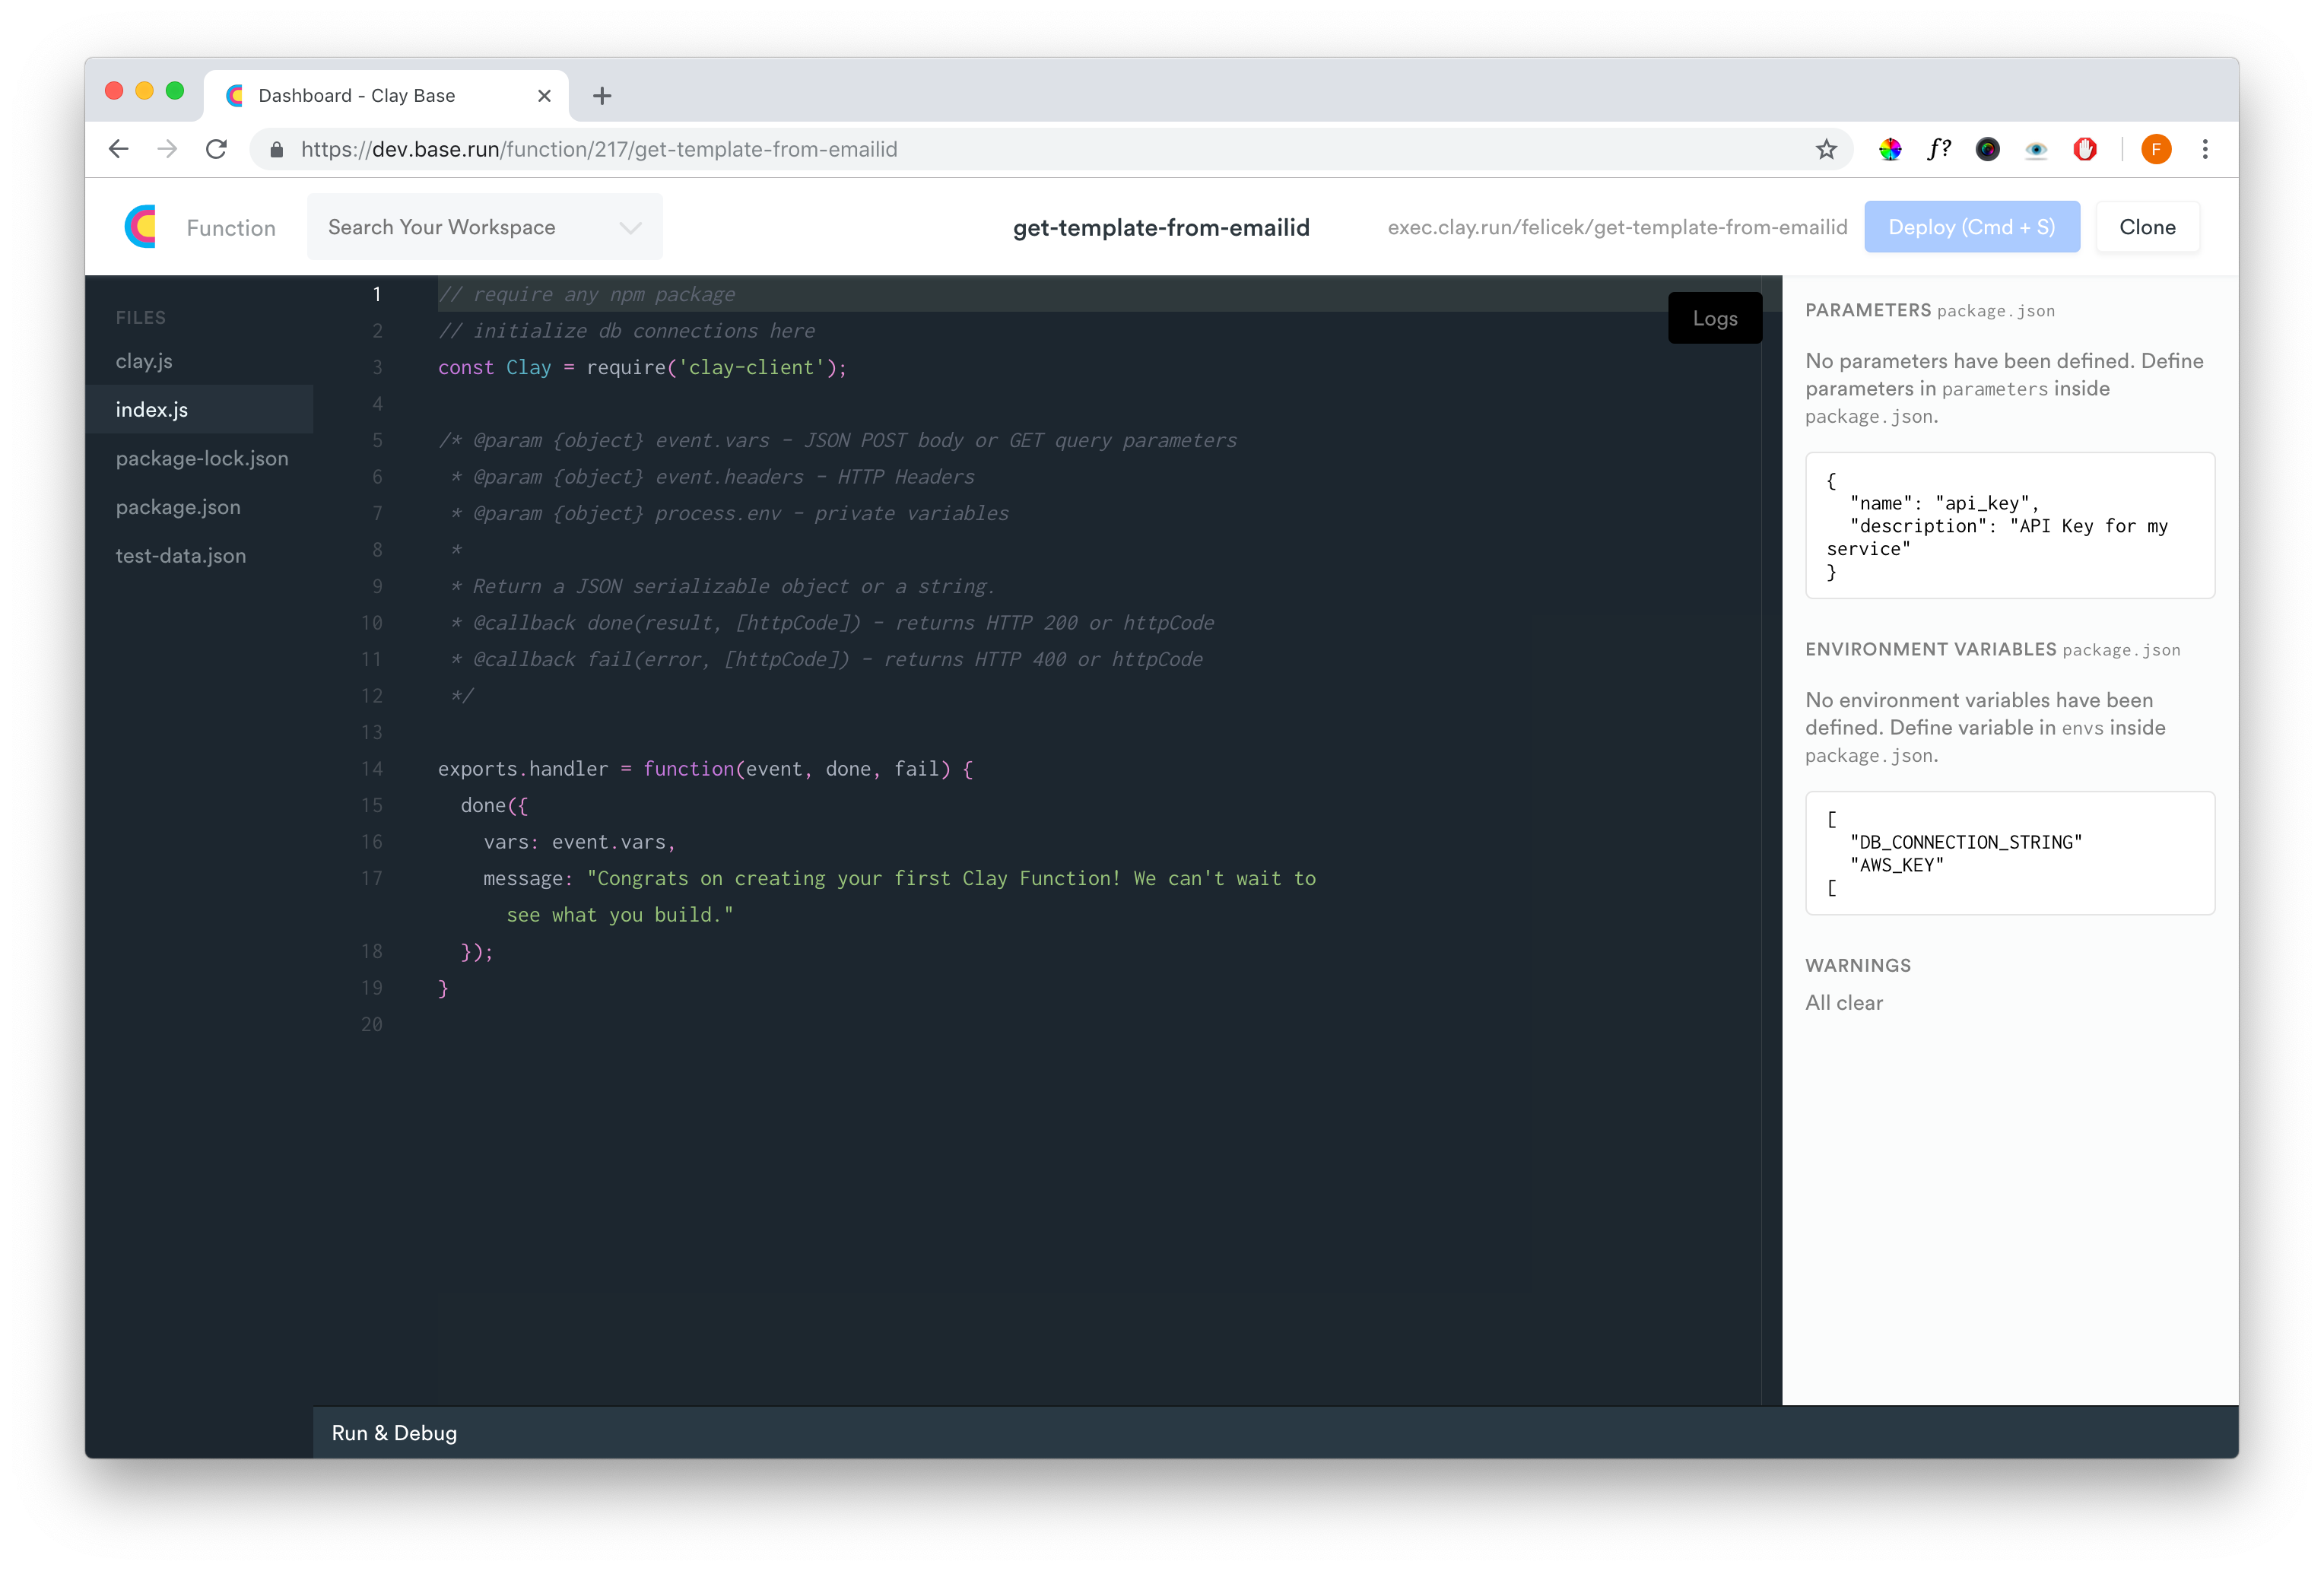The width and height of the screenshot is (2324, 1571).
Task: Click Deploy (Cmd + S) button
Action: (1971, 227)
